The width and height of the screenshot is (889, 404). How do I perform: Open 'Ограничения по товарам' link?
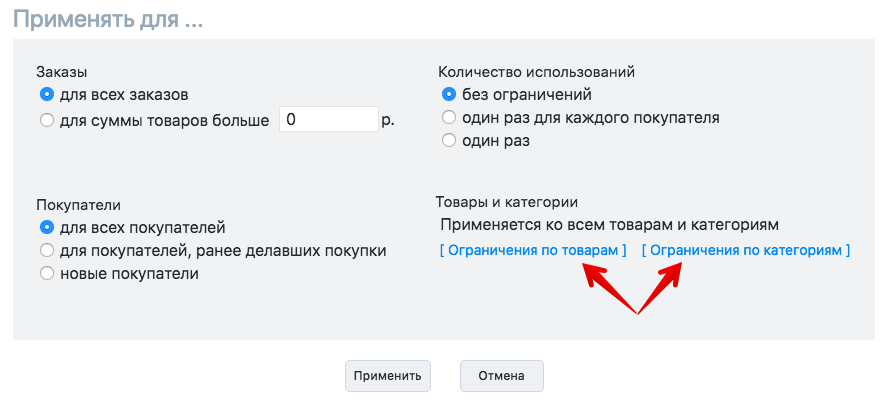pyautogui.click(x=533, y=250)
